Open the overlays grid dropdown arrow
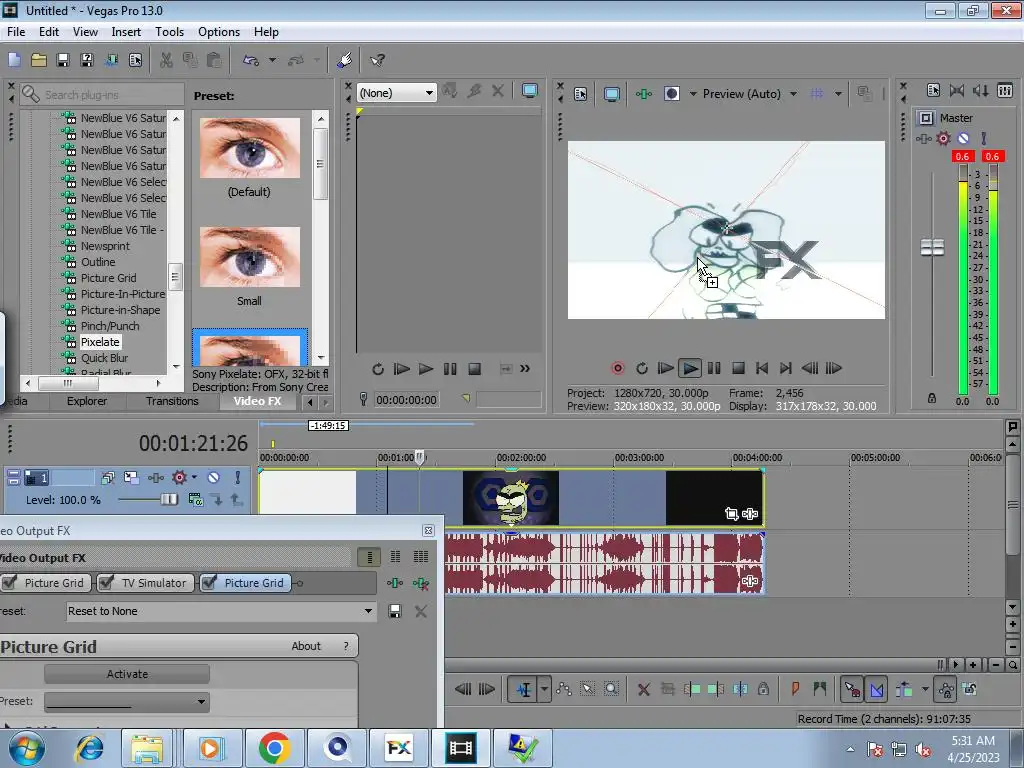This screenshot has height=768, width=1024. [x=838, y=94]
